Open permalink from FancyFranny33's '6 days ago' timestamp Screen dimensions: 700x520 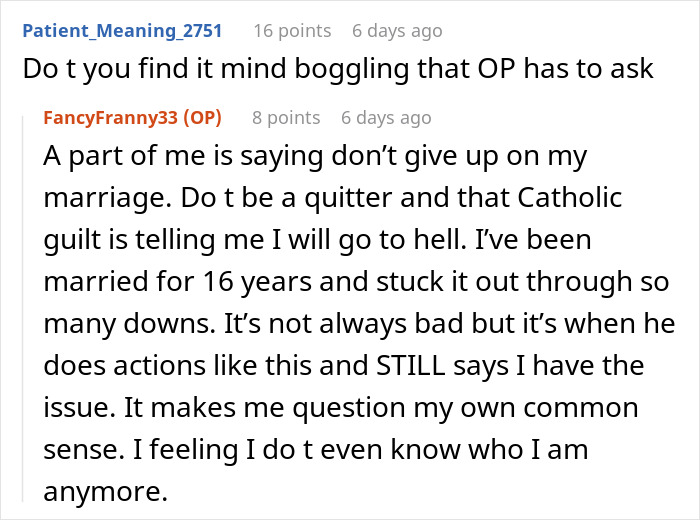pyautogui.click(x=386, y=118)
